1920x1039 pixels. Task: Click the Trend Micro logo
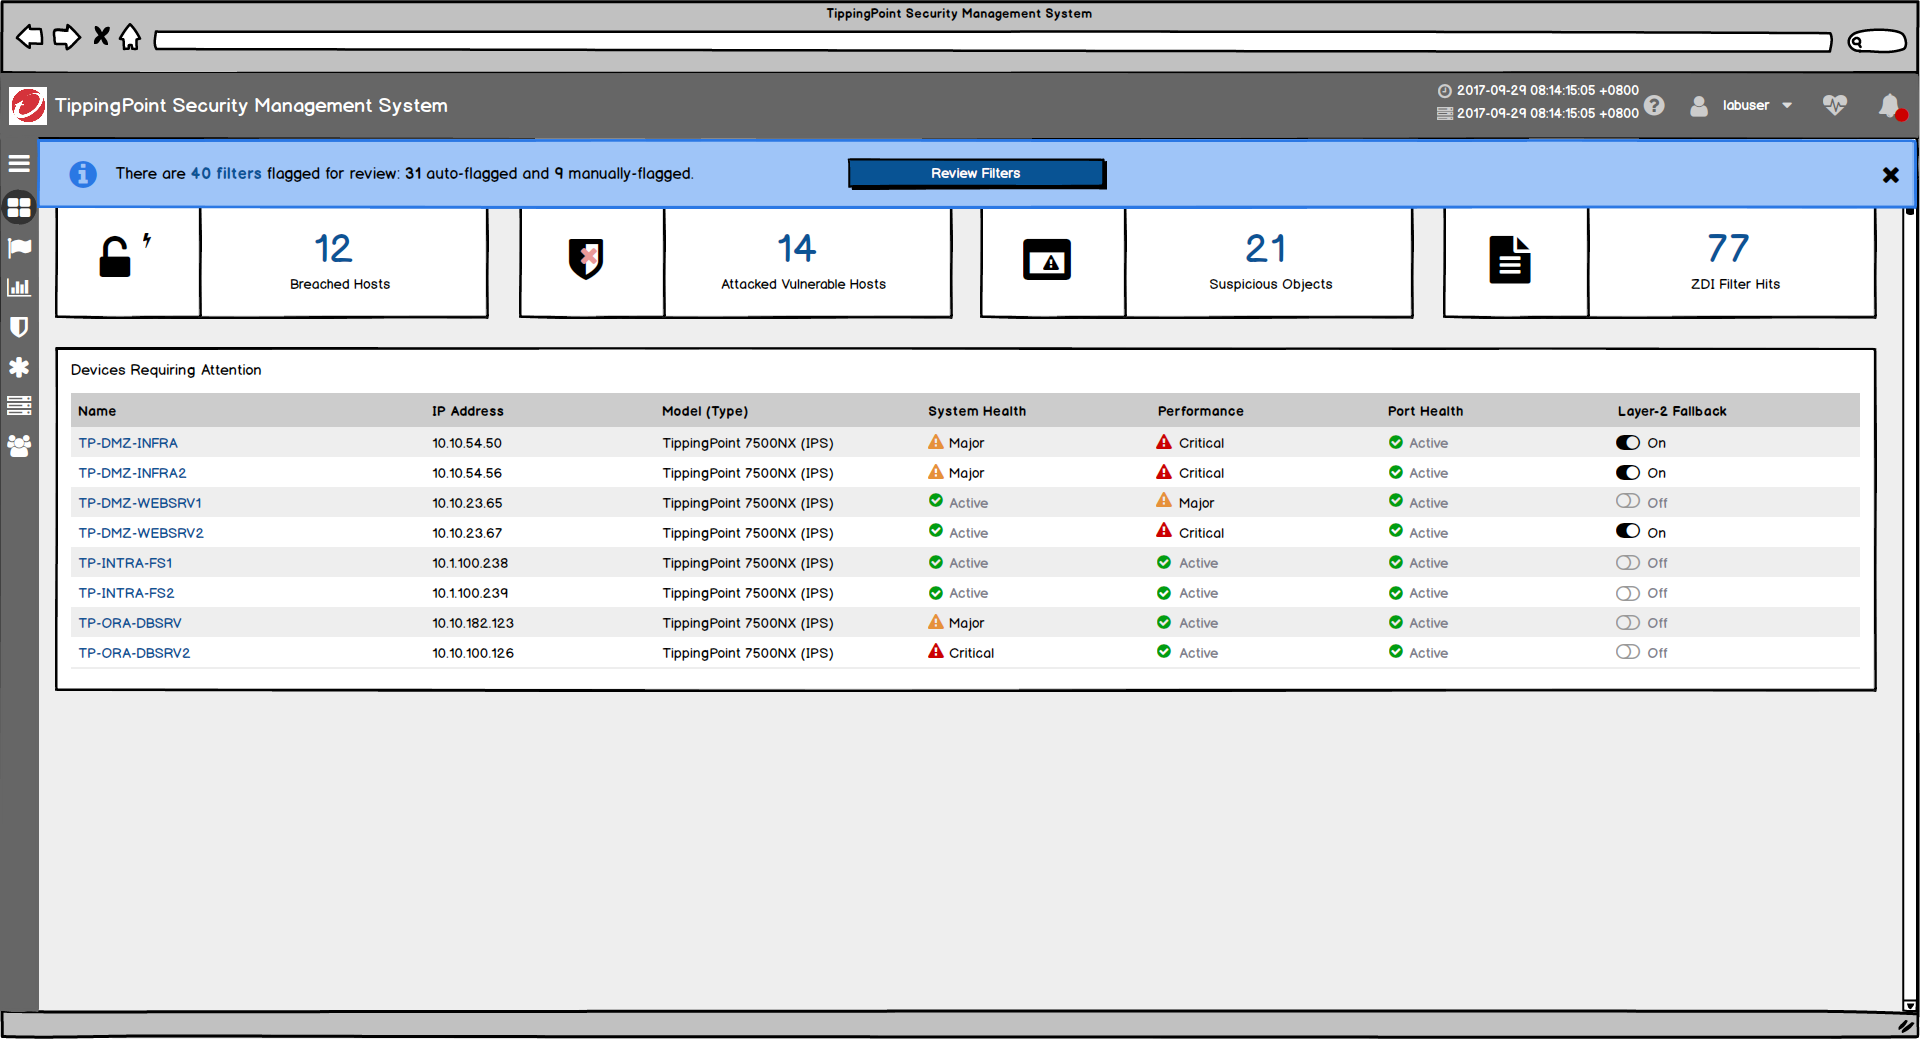tap(28, 105)
